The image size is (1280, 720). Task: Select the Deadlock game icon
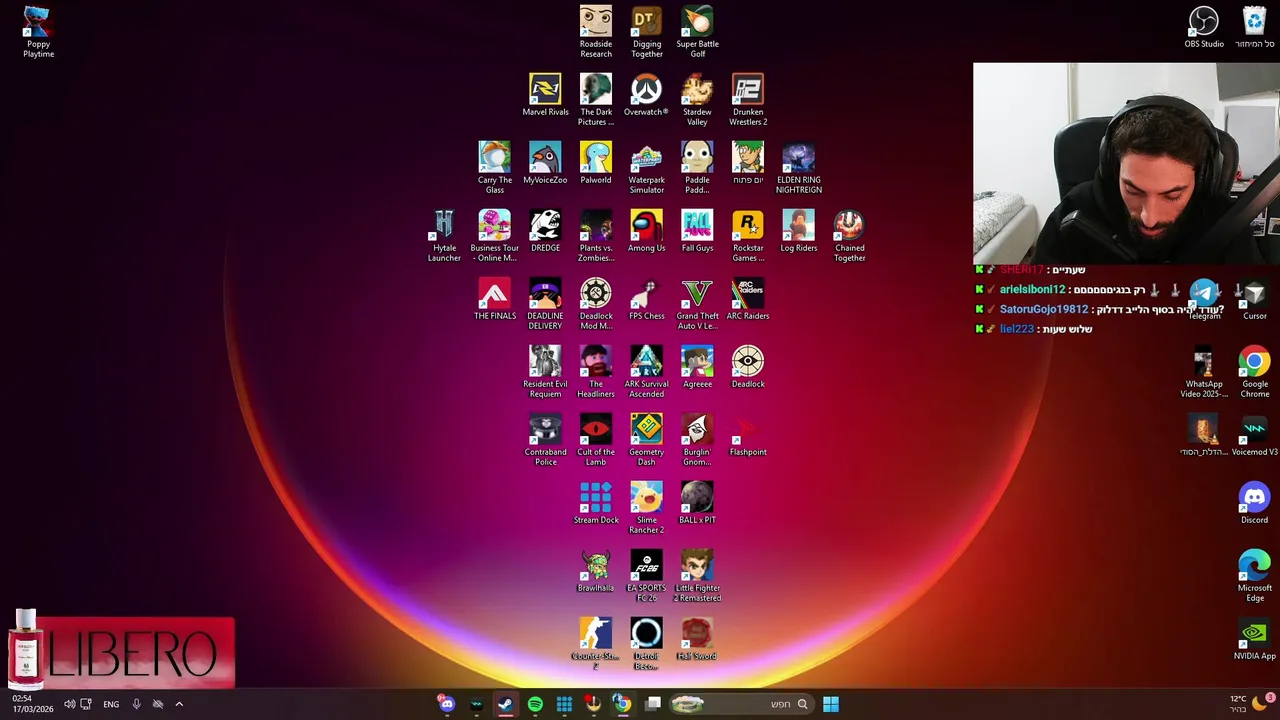click(748, 367)
